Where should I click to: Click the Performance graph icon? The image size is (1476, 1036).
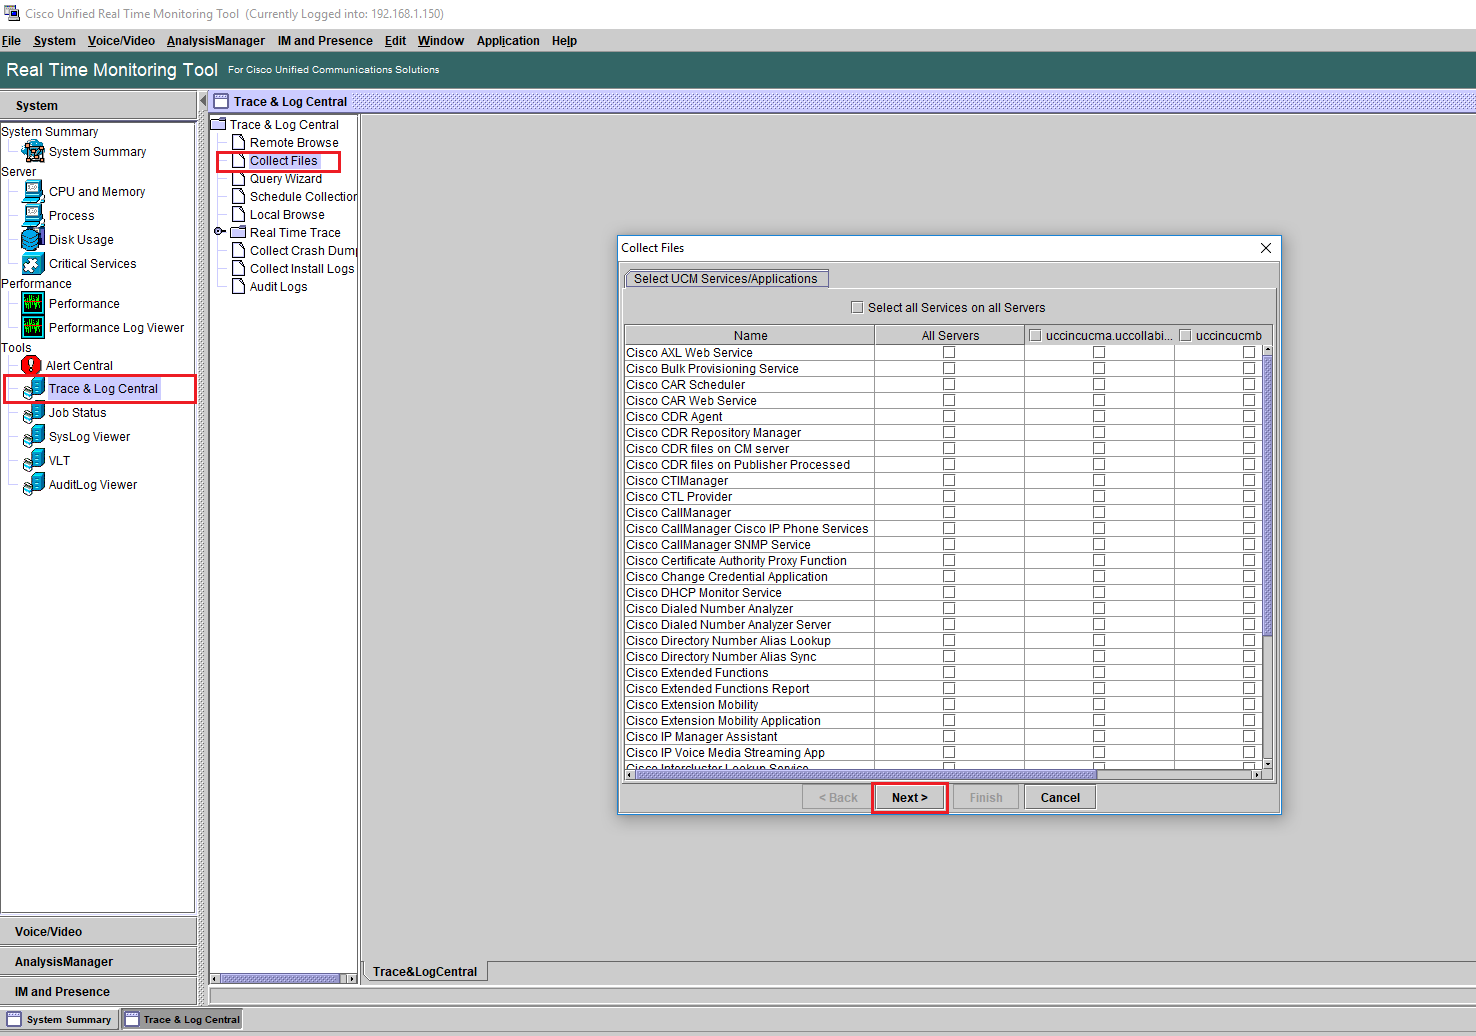(33, 303)
